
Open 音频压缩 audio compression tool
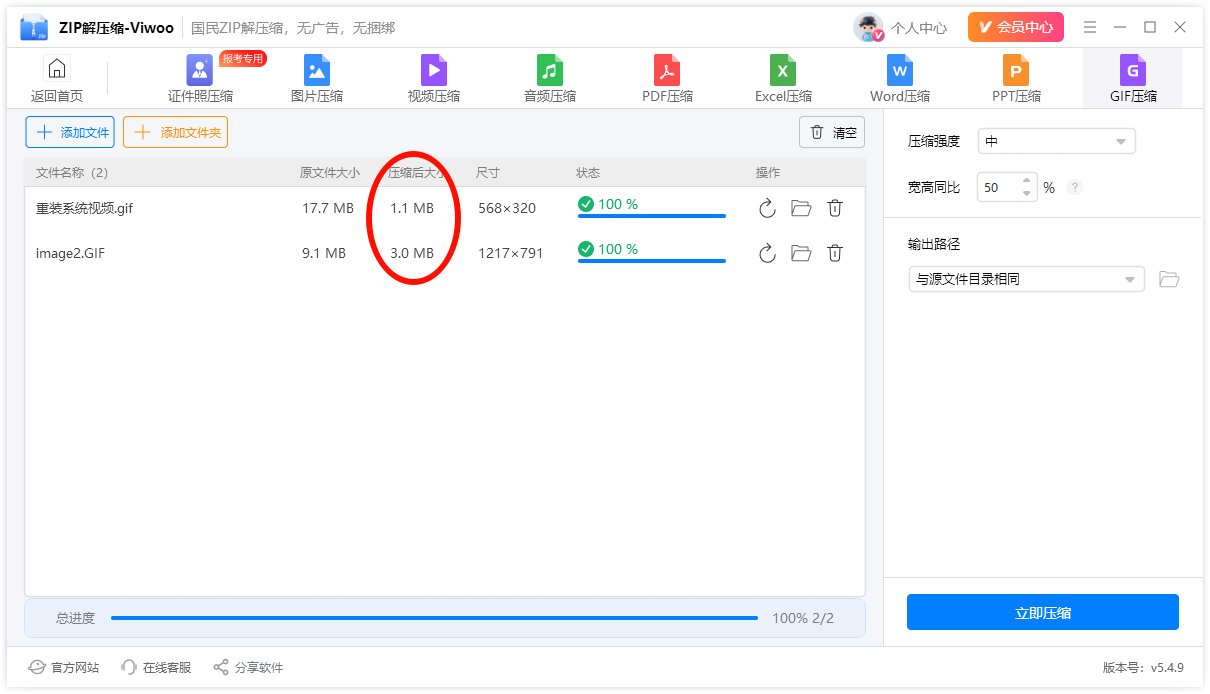point(550,80)
